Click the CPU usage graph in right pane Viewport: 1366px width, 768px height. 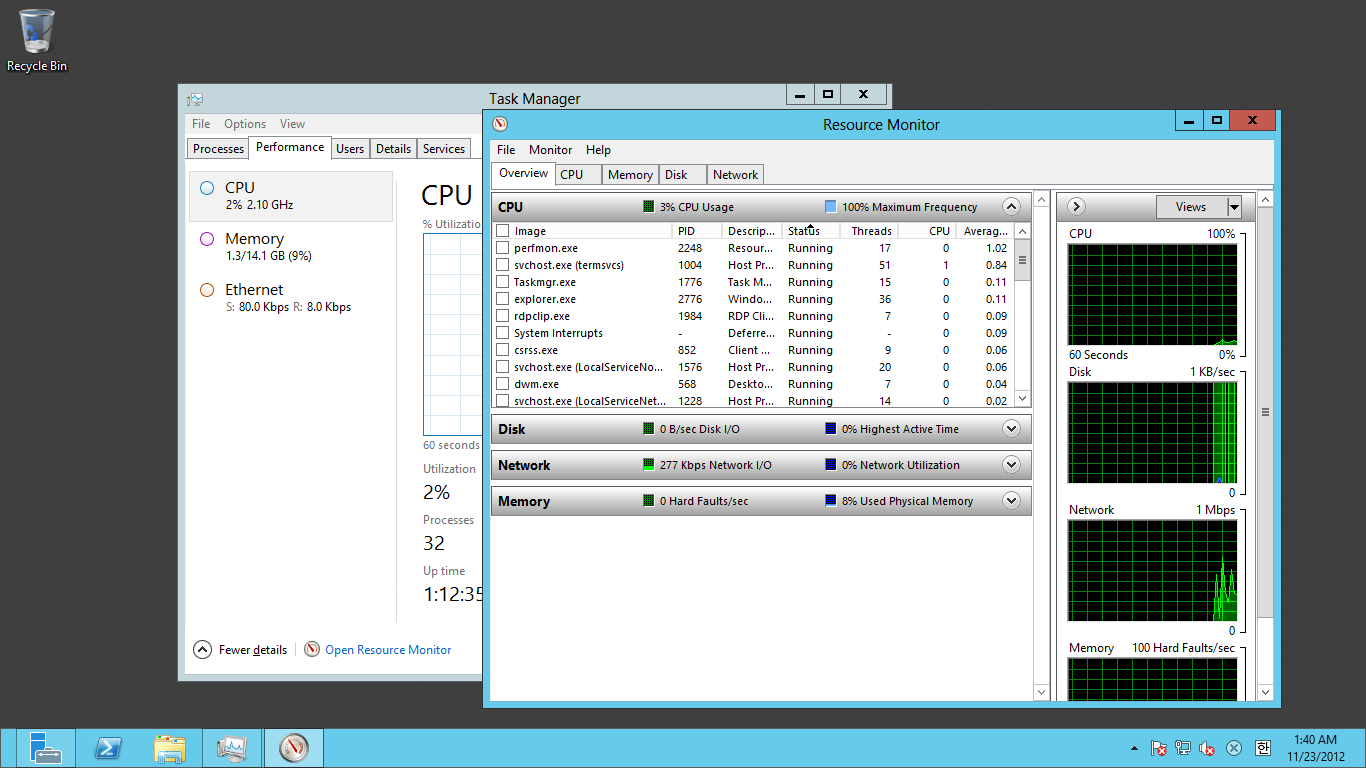pos(1152,294)
